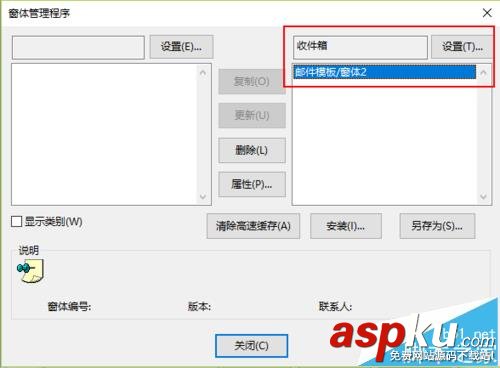Click the 安装(I)... button
Screen dimensions: 500x368
pos(346,226)
